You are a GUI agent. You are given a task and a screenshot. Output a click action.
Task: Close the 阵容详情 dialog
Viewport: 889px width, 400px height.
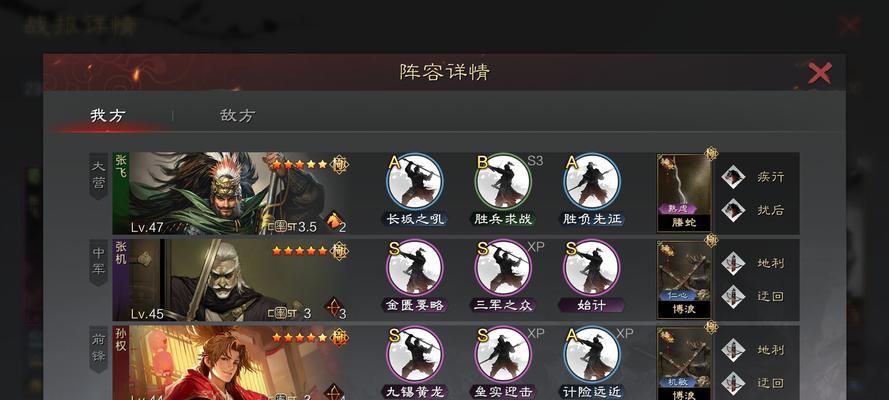pyautogui.click(x=819, y=73)
